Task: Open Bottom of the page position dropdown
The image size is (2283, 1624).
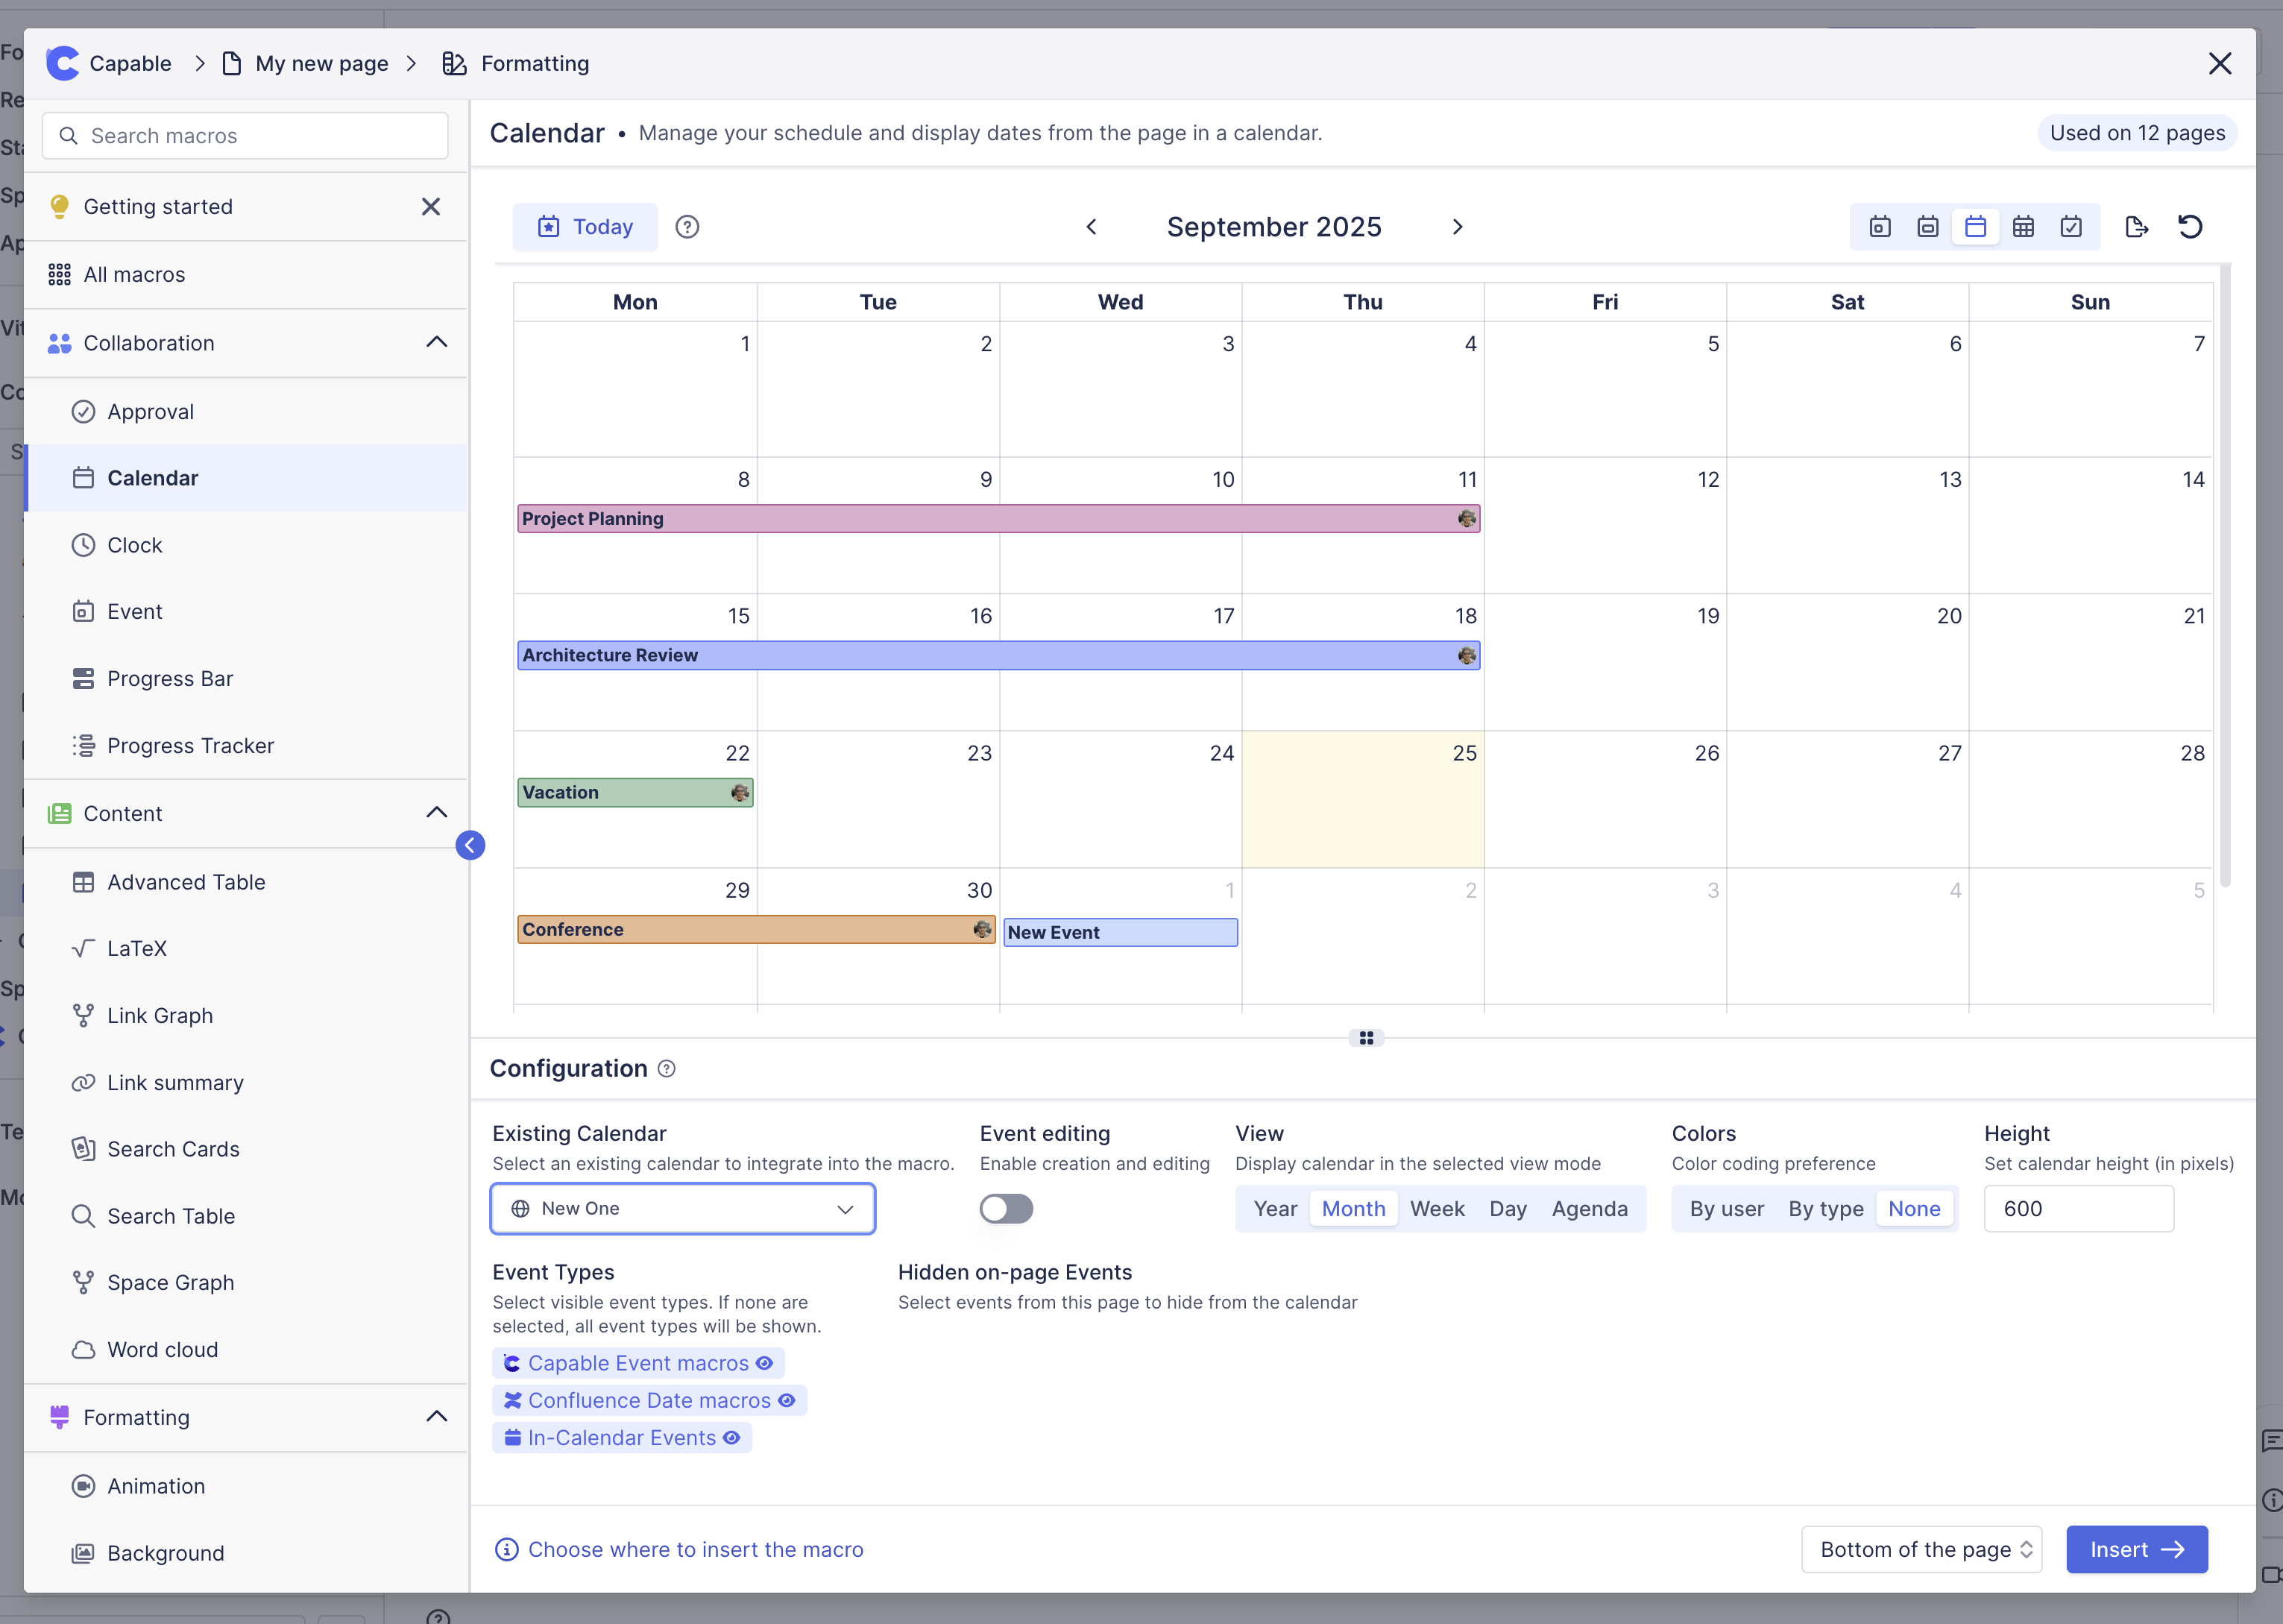Action: coord(1921,1549)
